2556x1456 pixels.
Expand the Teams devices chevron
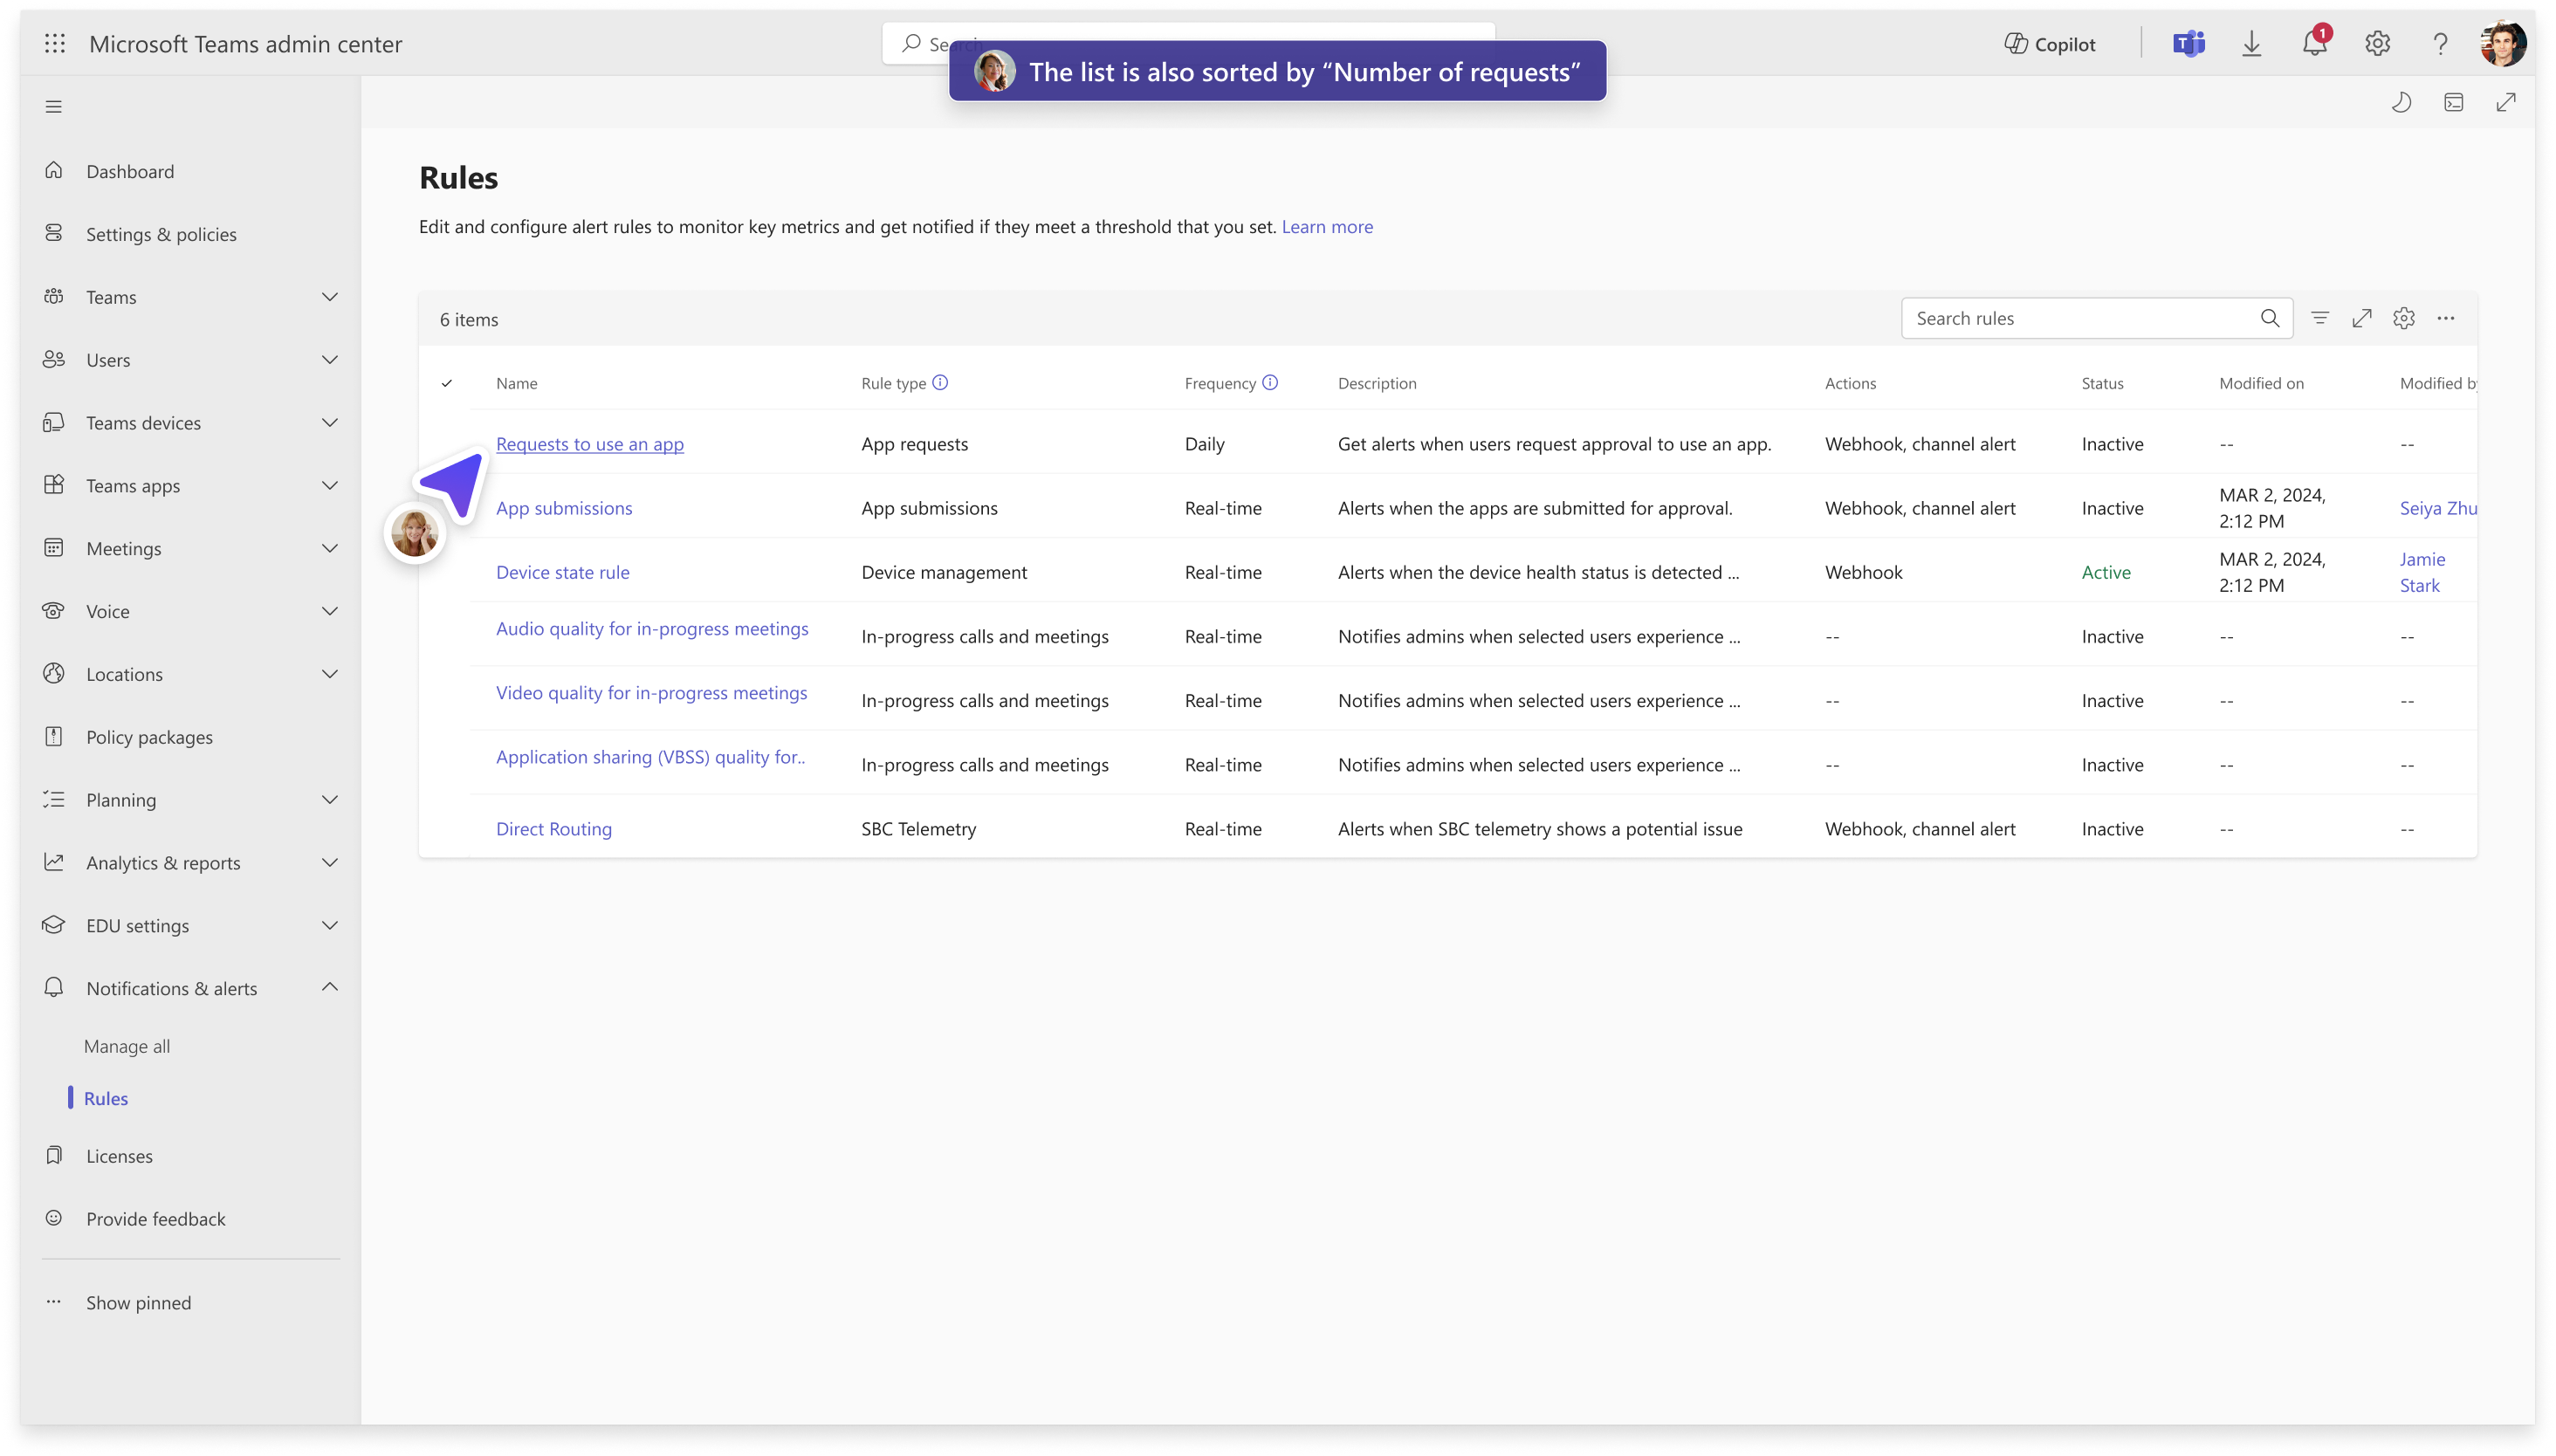pos(330,423)
